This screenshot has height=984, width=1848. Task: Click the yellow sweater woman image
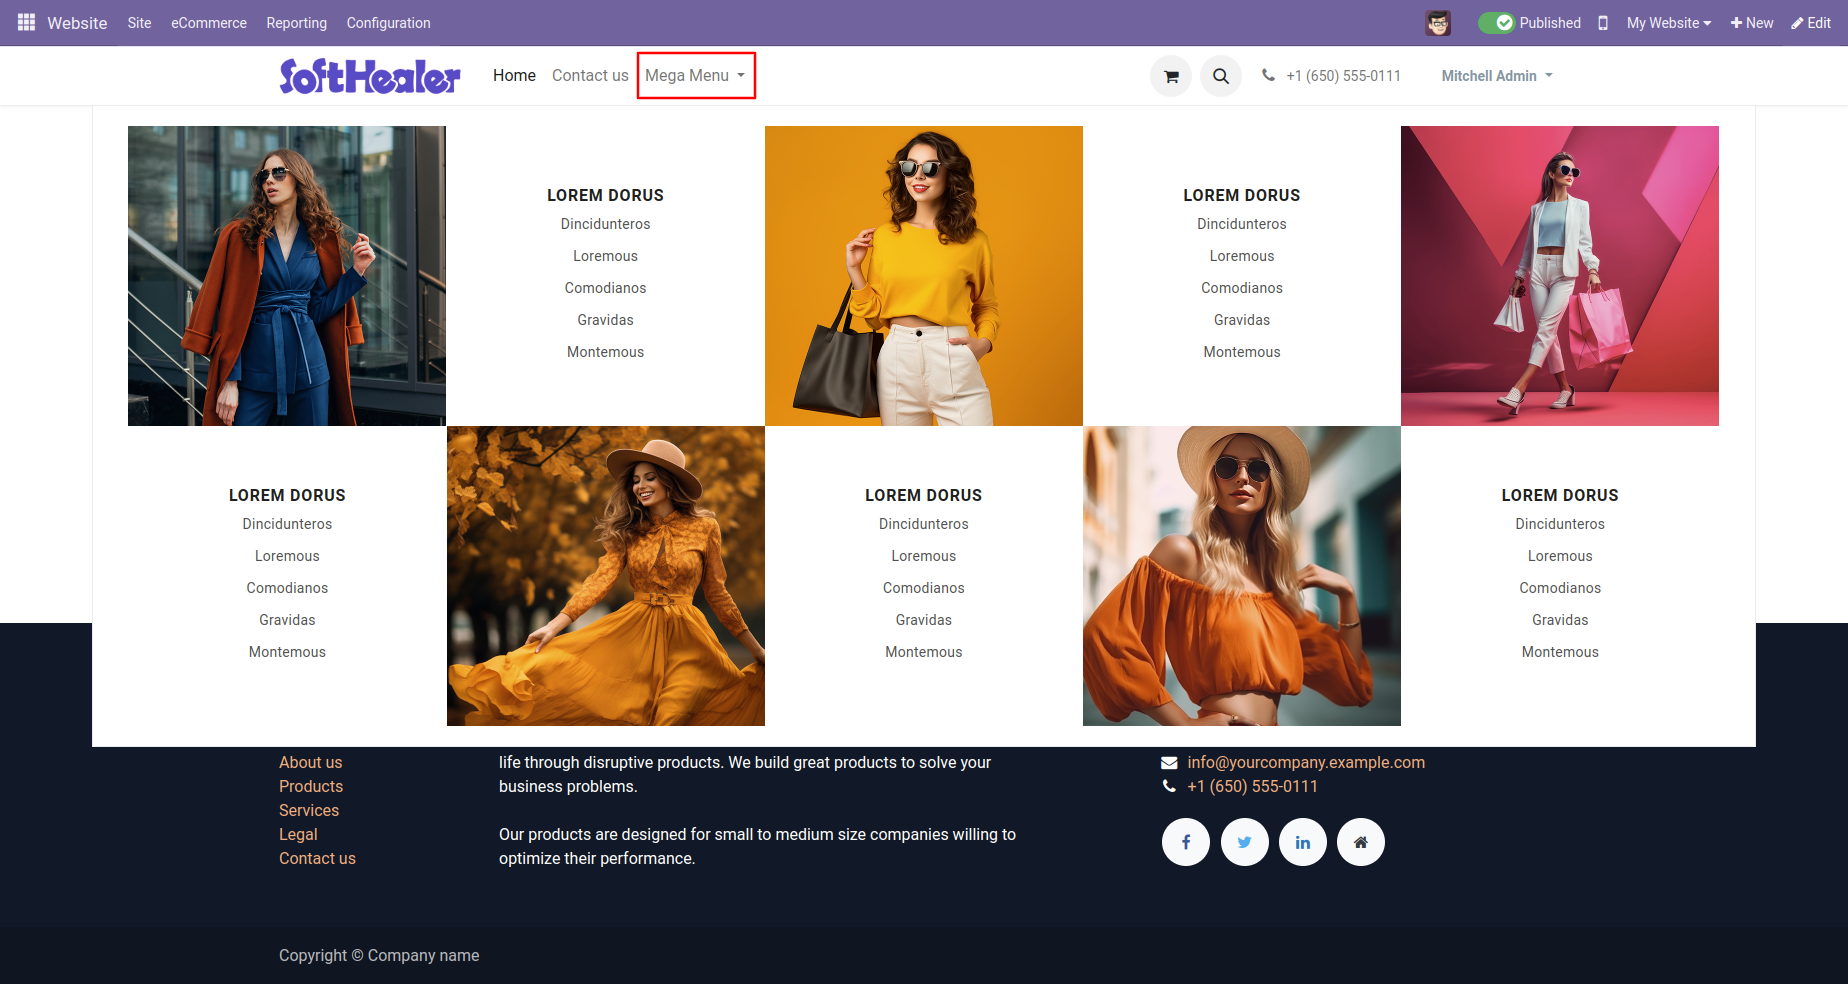[924, 276]
